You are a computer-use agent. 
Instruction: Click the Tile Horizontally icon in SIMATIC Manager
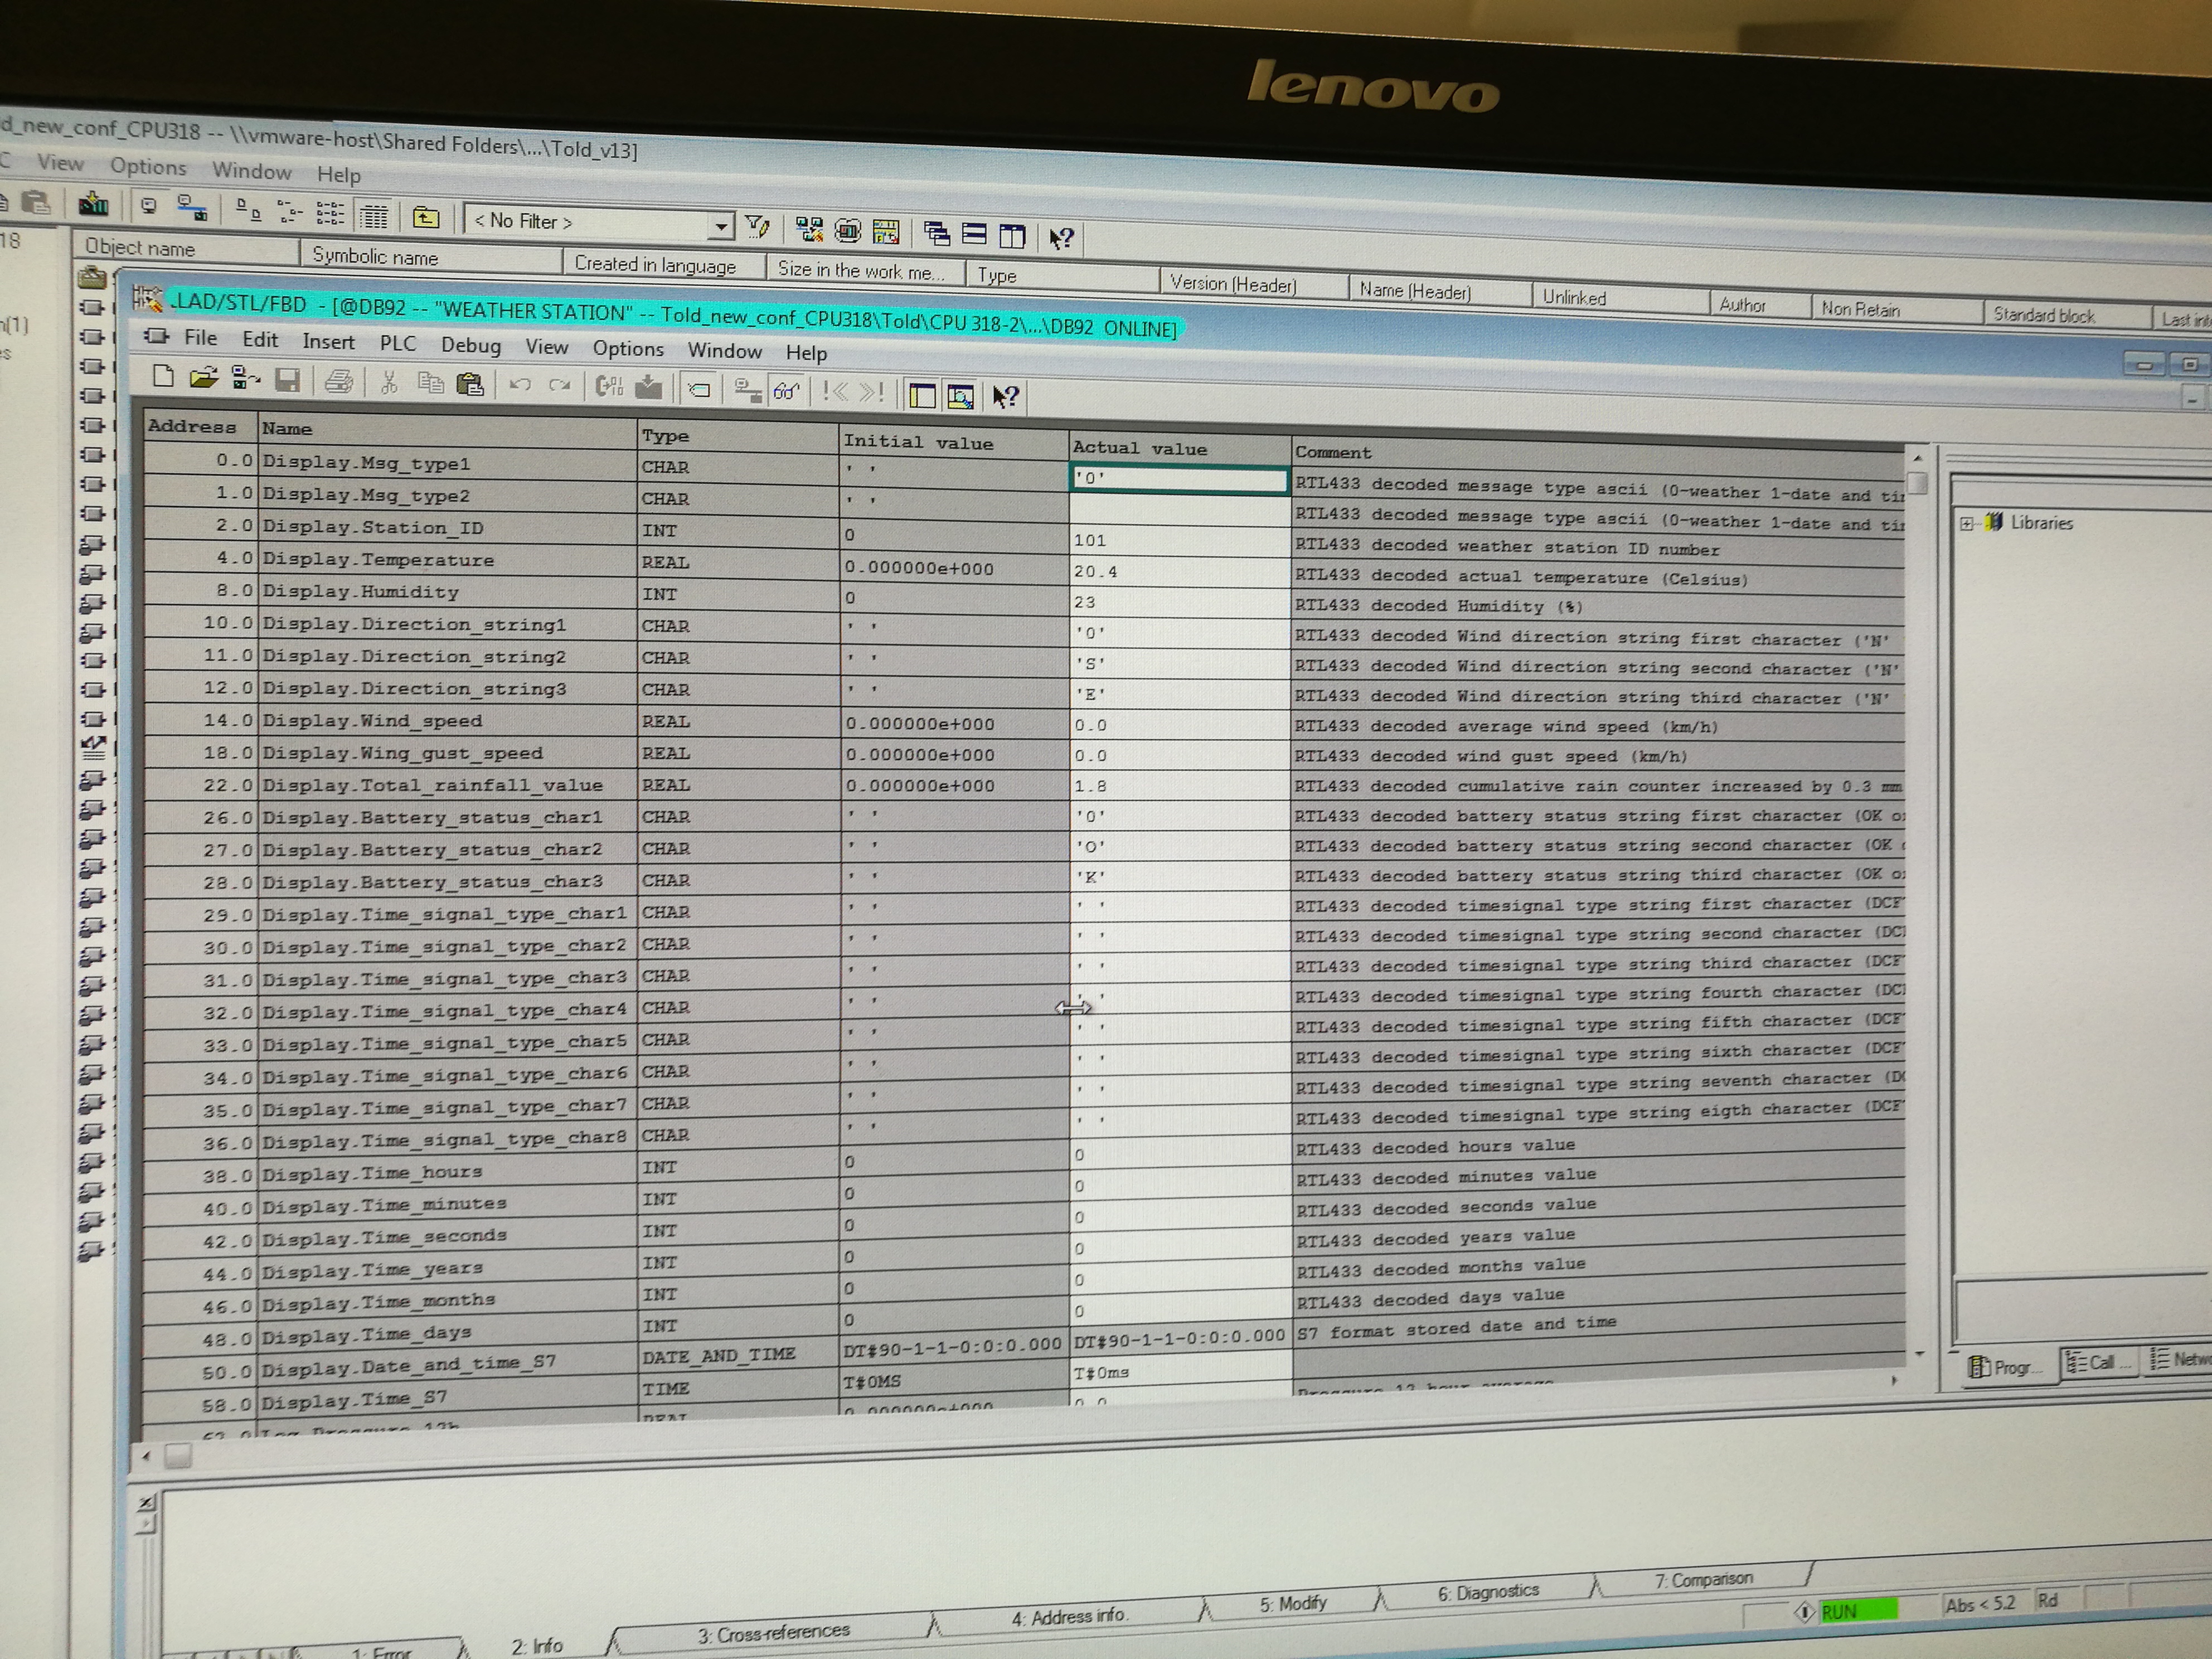[974, 235]
